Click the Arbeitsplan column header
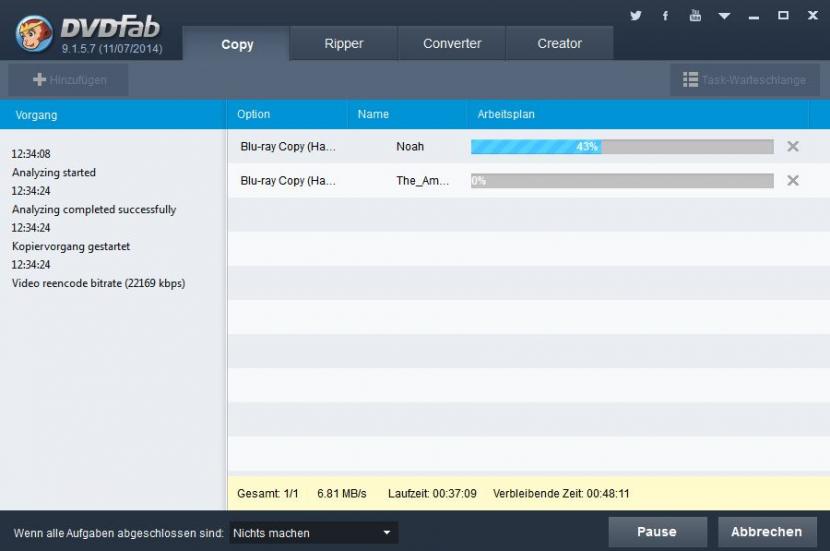This screenshot has width=830, height=551. (x=638, y=114)
